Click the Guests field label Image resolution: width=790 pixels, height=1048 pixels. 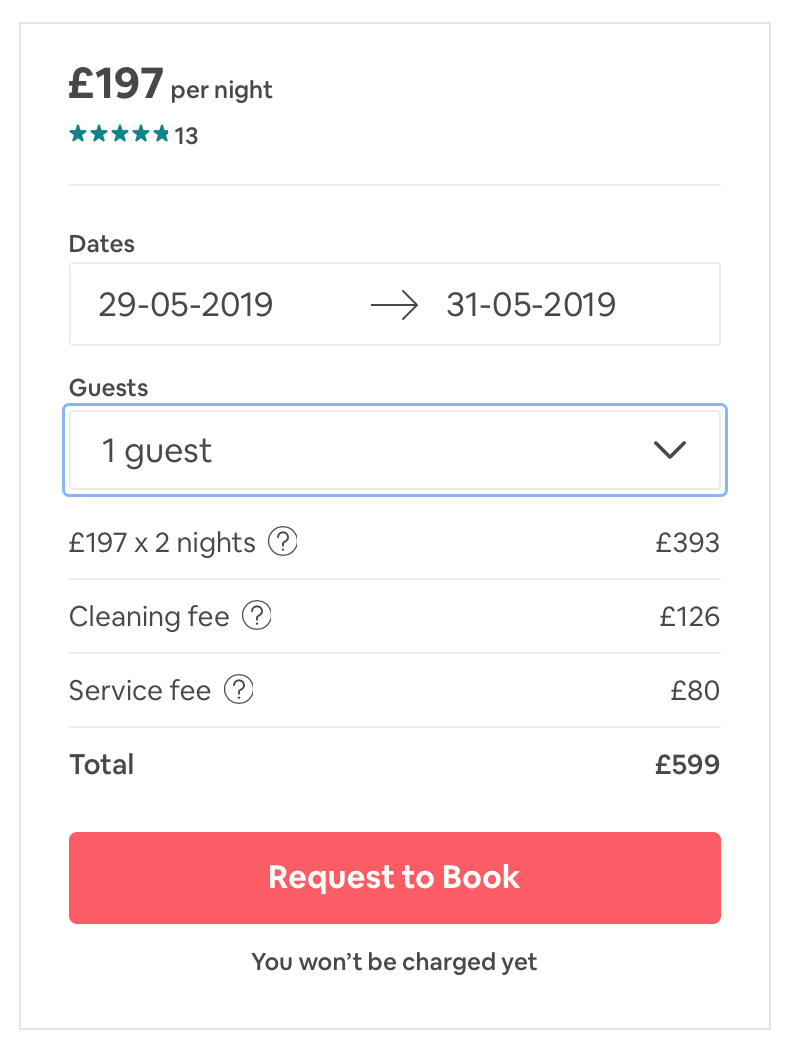(108, 387)
